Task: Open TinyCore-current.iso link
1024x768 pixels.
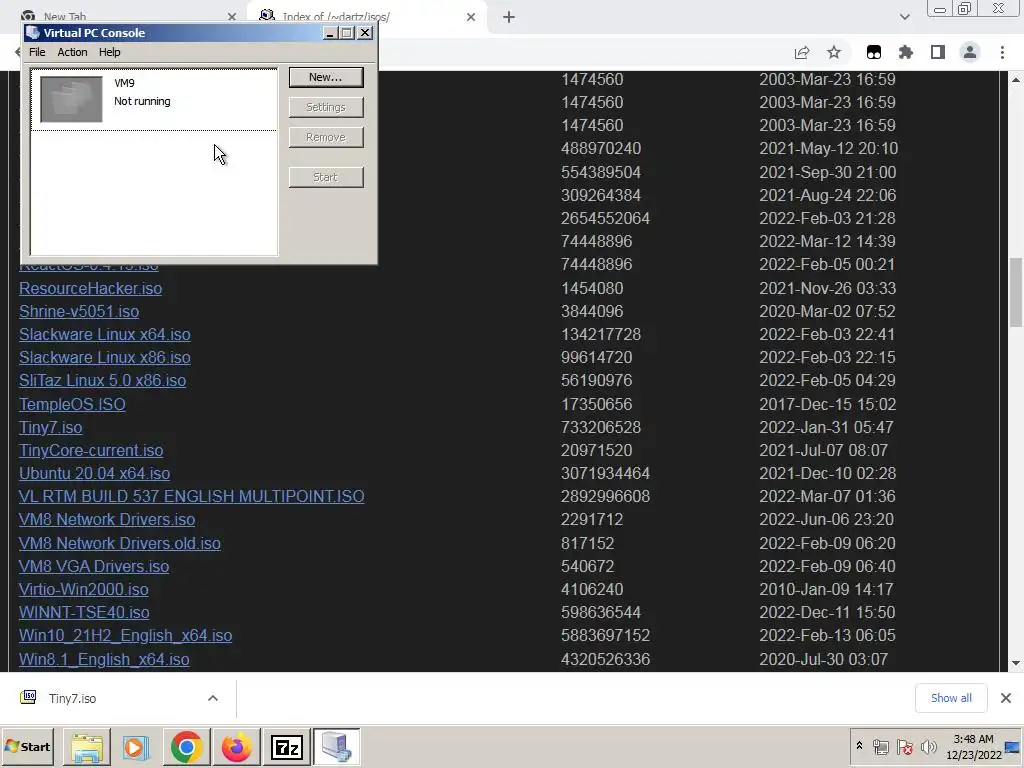Action: (x=91, y=450)
